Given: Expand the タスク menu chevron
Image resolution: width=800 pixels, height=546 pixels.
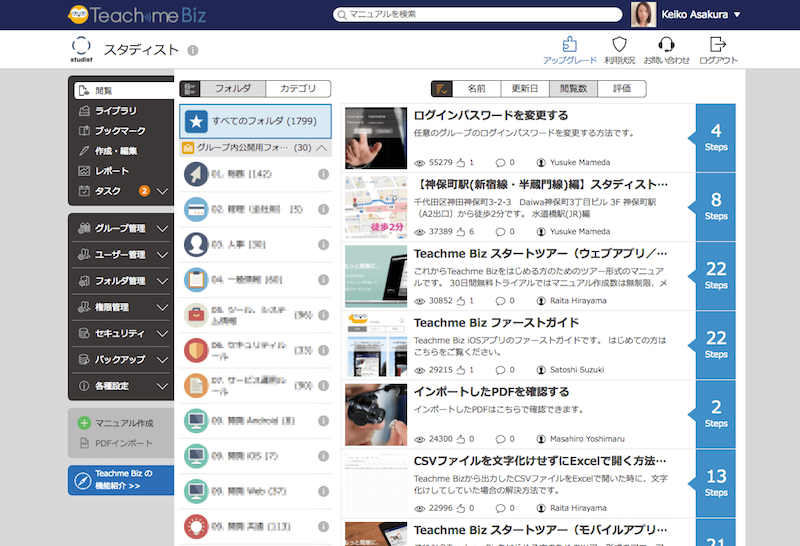Looking at the screenshot, I should click(162, 191).
